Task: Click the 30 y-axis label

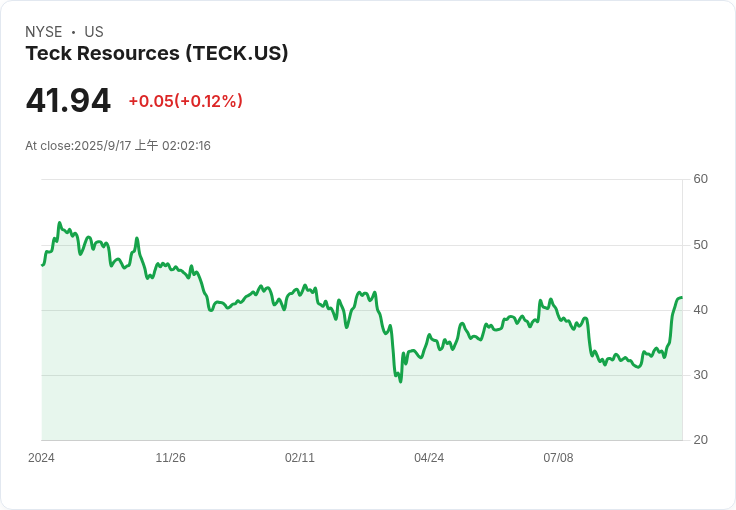Action: pos(700,375)
